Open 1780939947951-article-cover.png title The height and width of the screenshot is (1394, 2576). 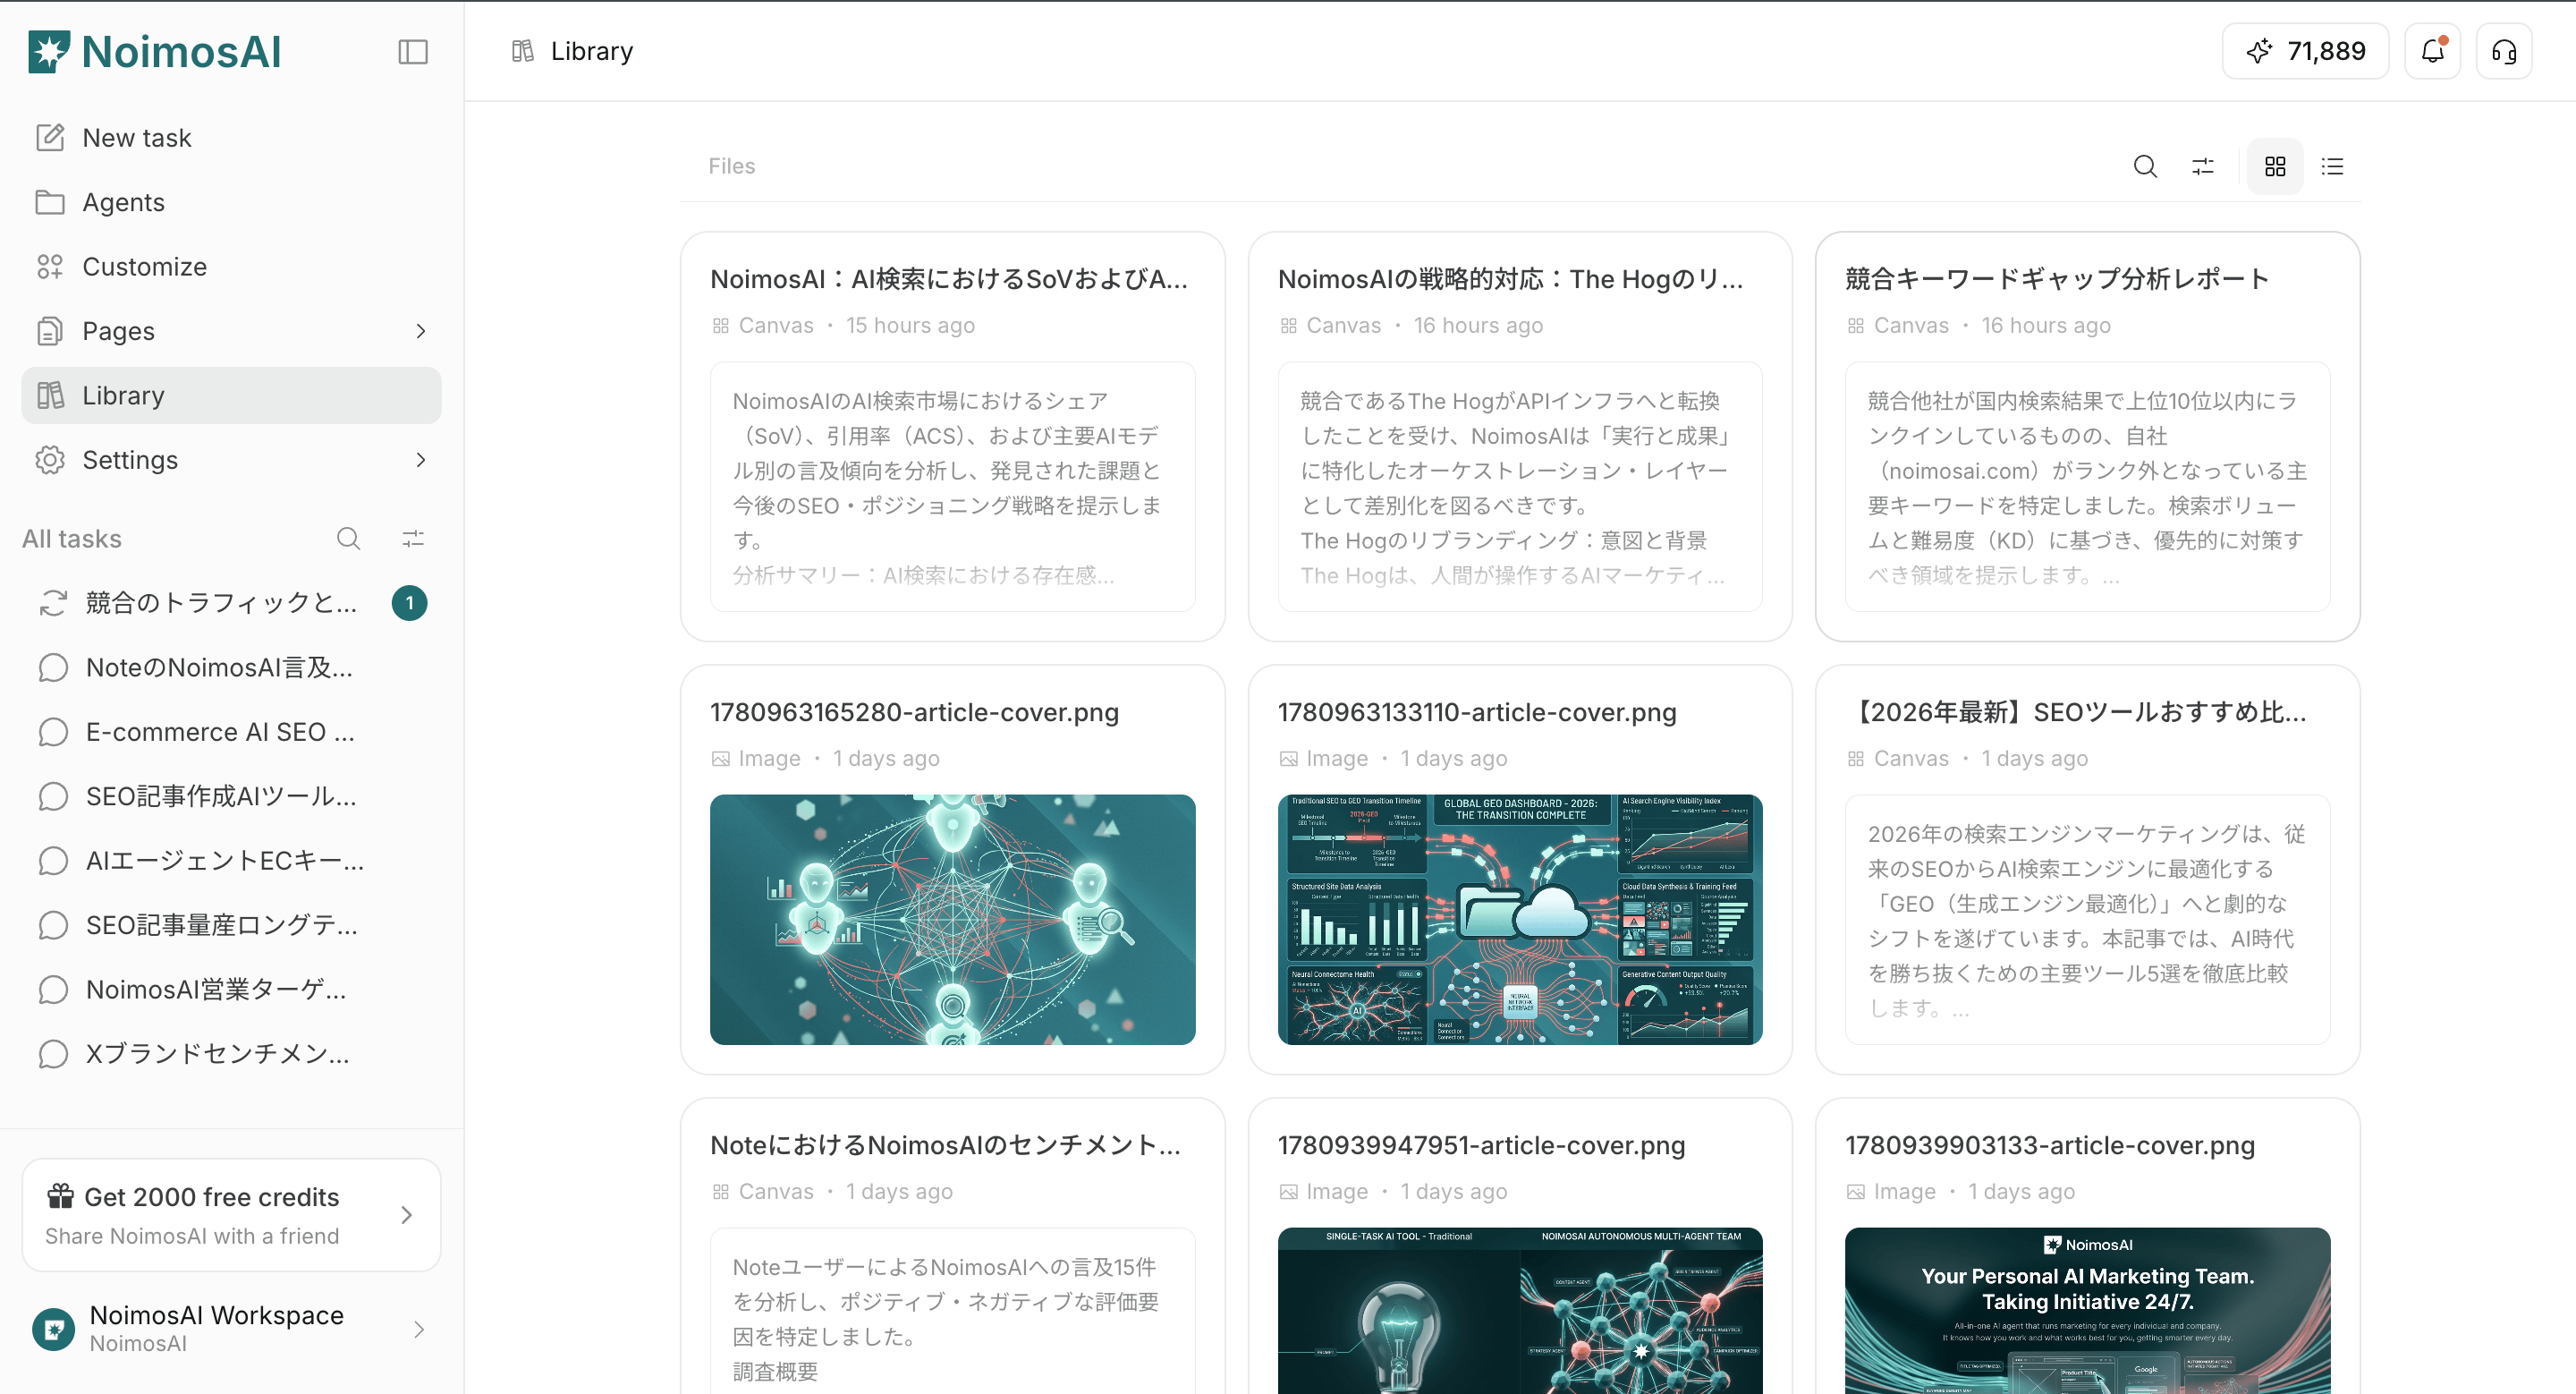click(1481, 1145)
